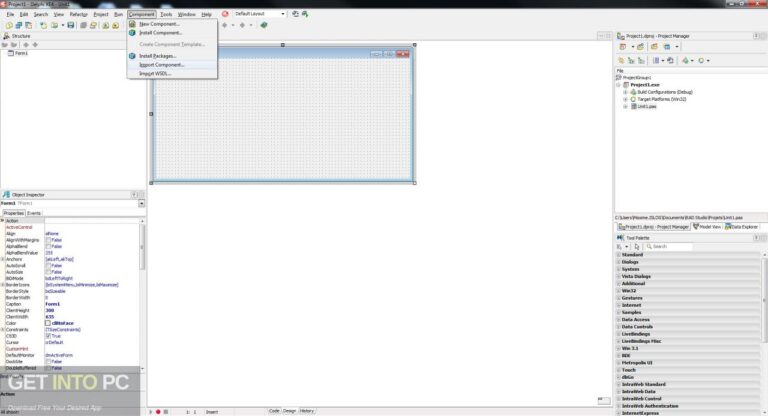Open the Tools menu

point(166,14)
